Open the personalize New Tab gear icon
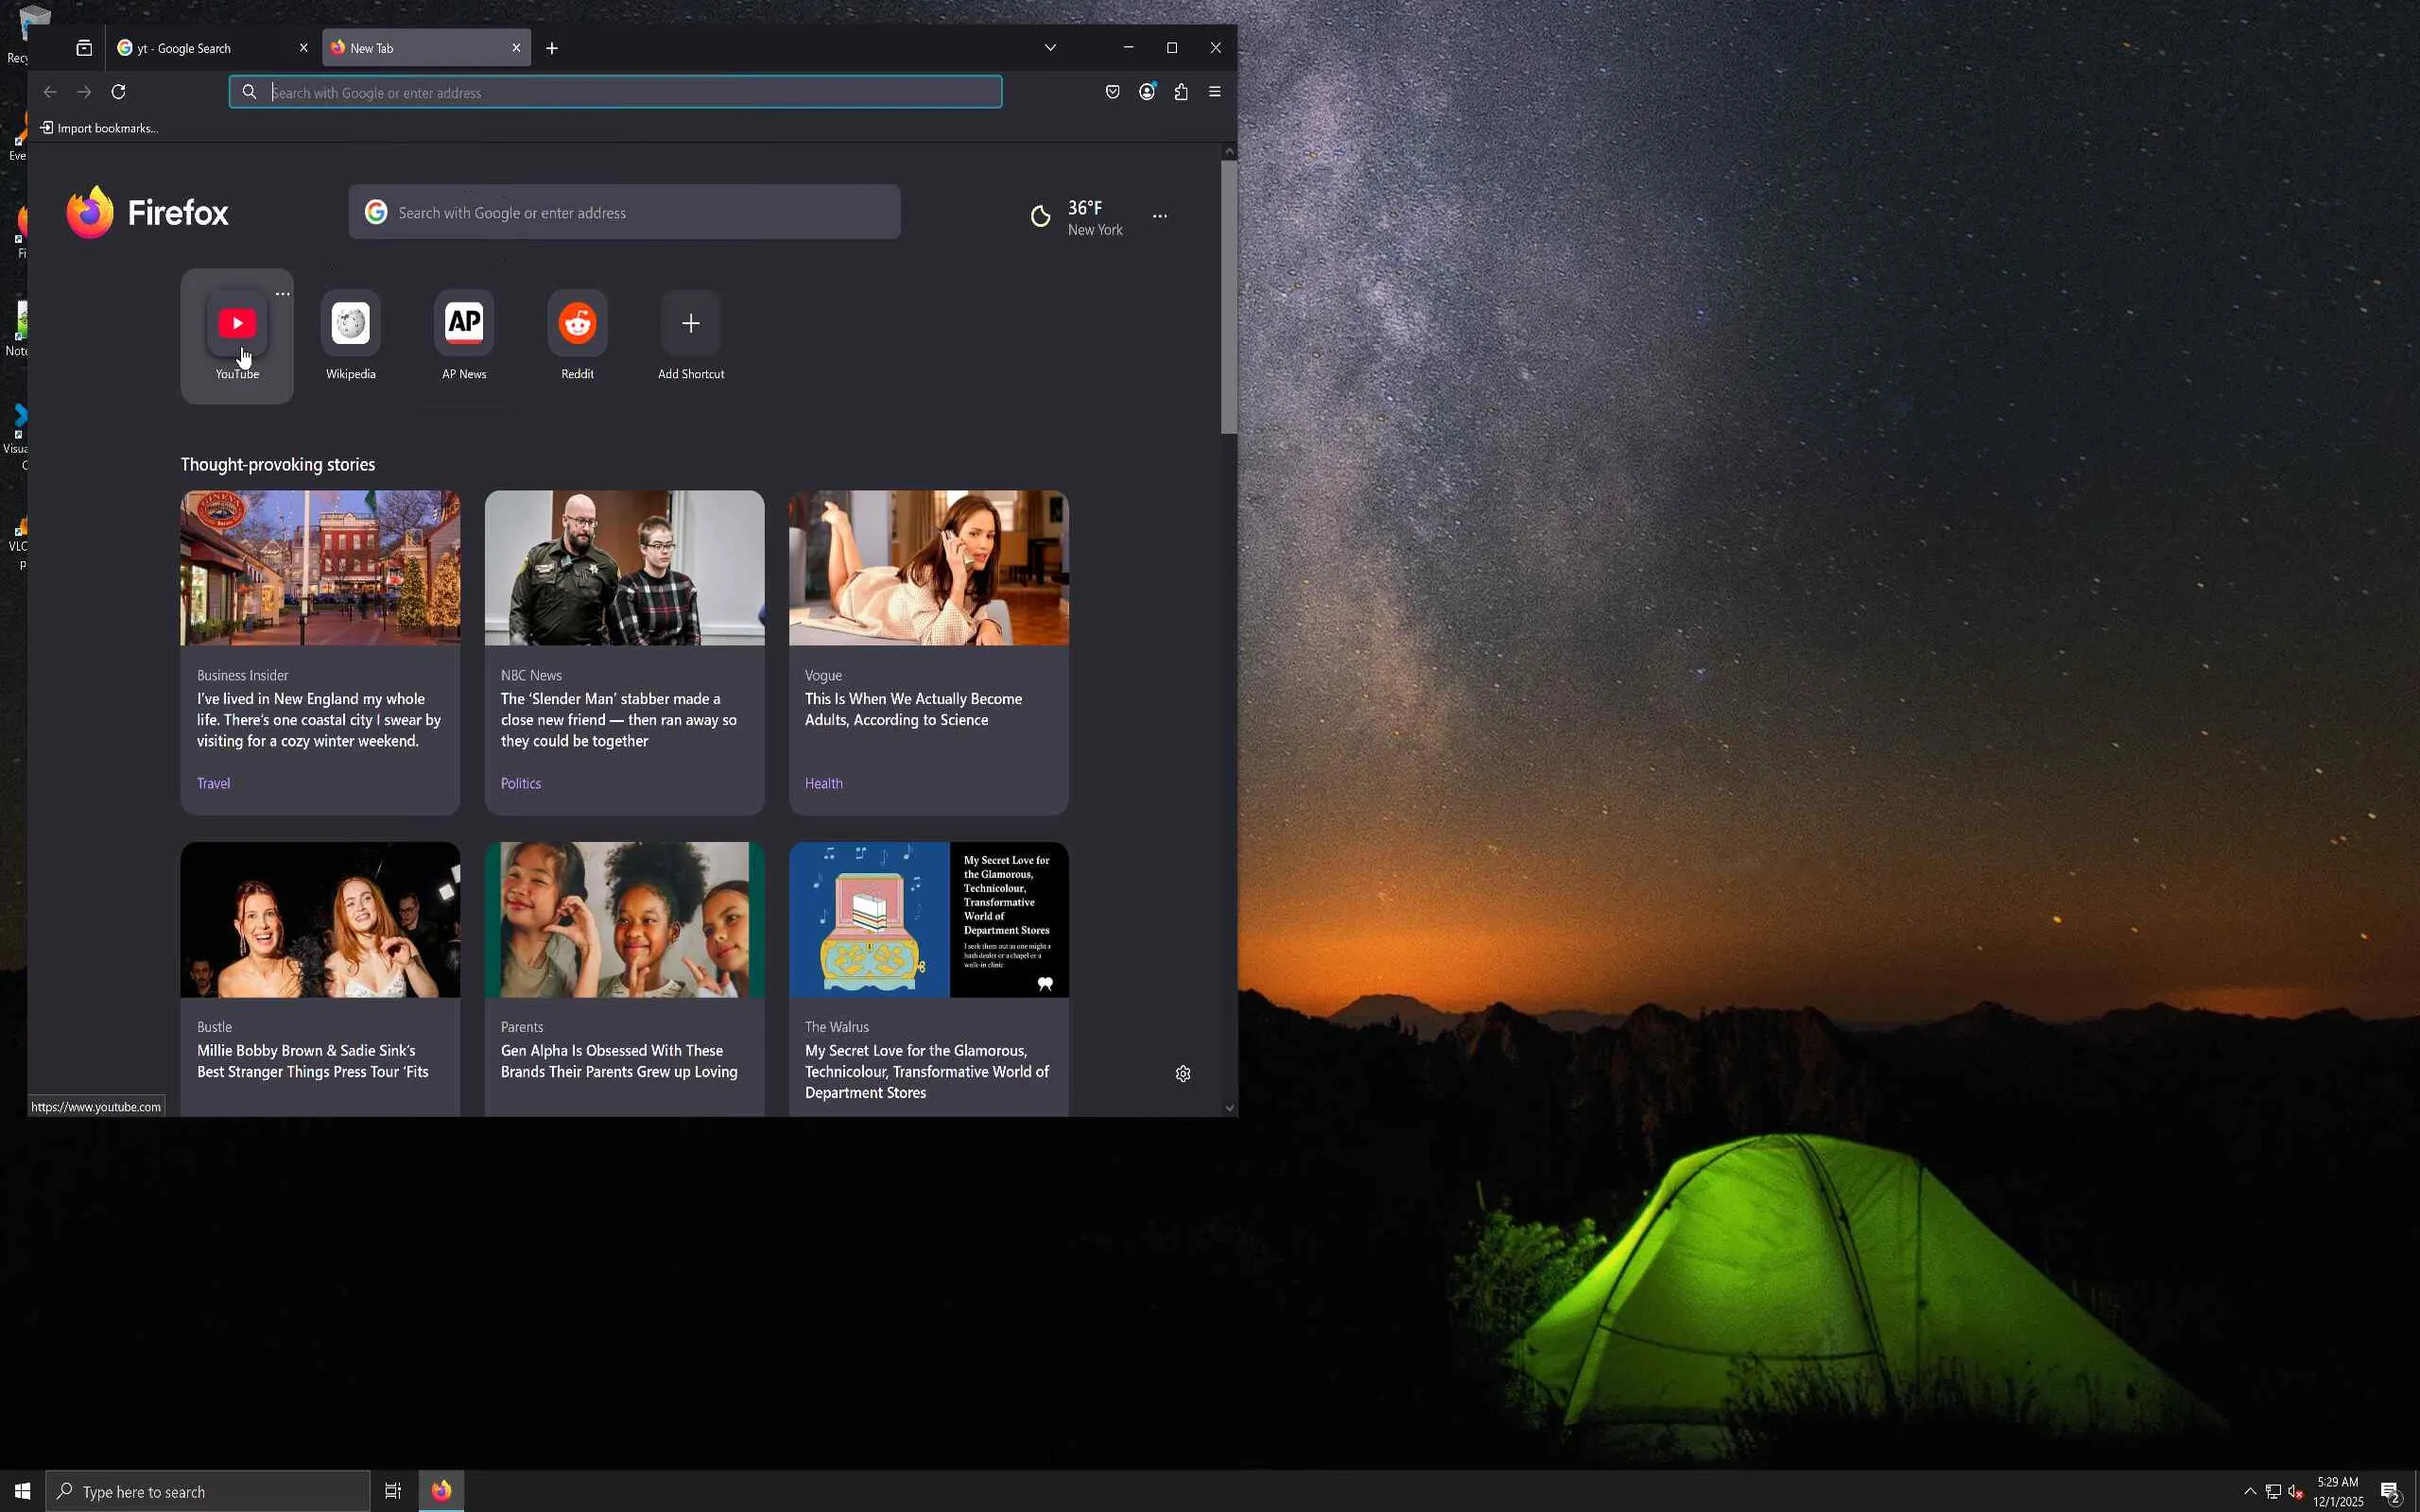Screen dimensions: 2420x1512 (x=1183, y=1073)
